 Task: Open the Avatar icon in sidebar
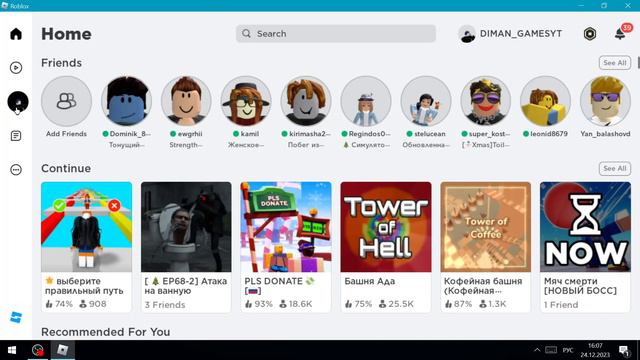[18, 101]
